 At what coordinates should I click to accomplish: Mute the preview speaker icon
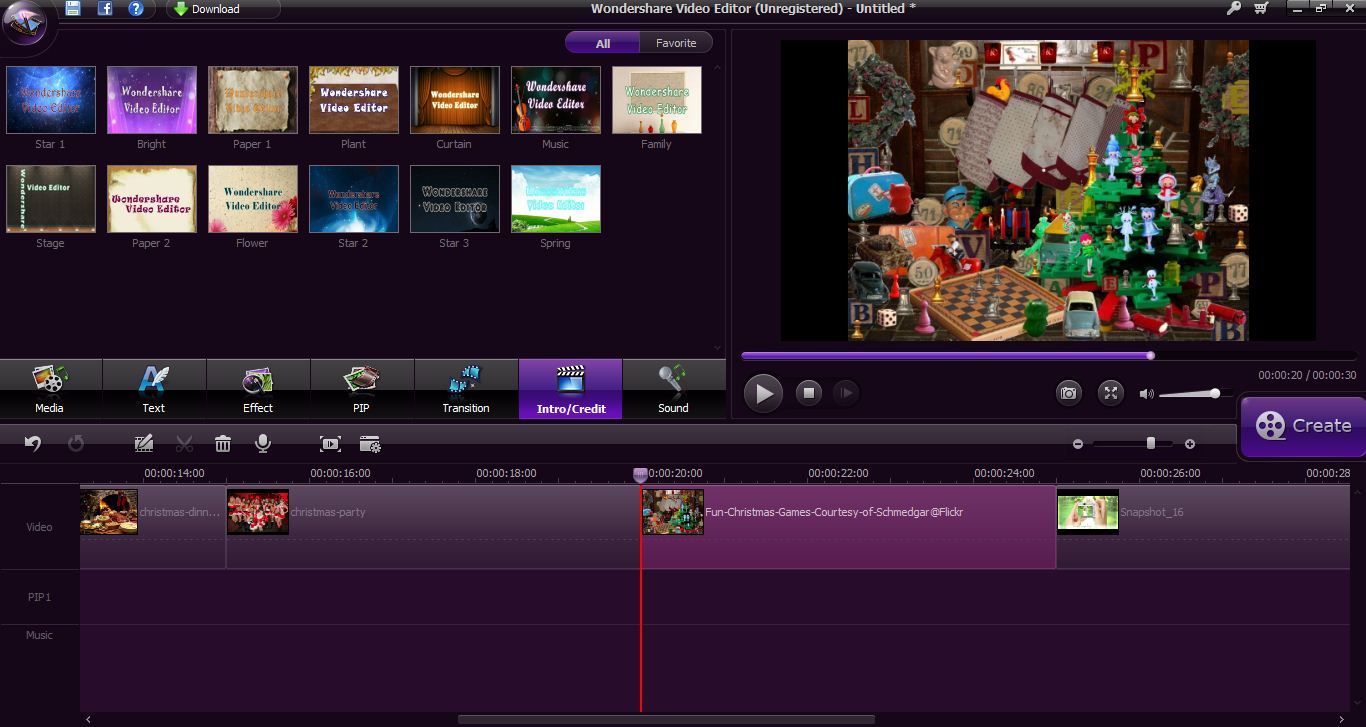pos(1146,394)
